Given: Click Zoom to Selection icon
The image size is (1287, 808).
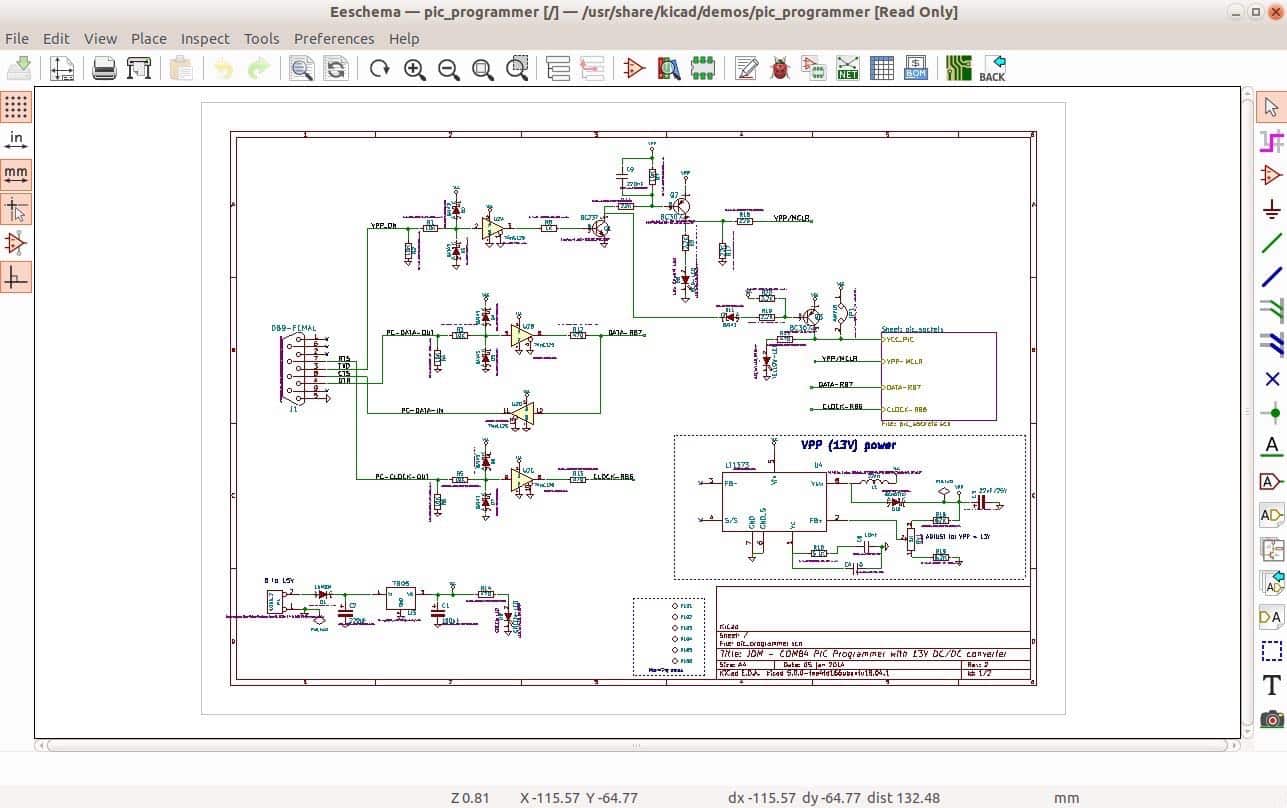Looking at the screenshot, I should [x=517, y=68].
